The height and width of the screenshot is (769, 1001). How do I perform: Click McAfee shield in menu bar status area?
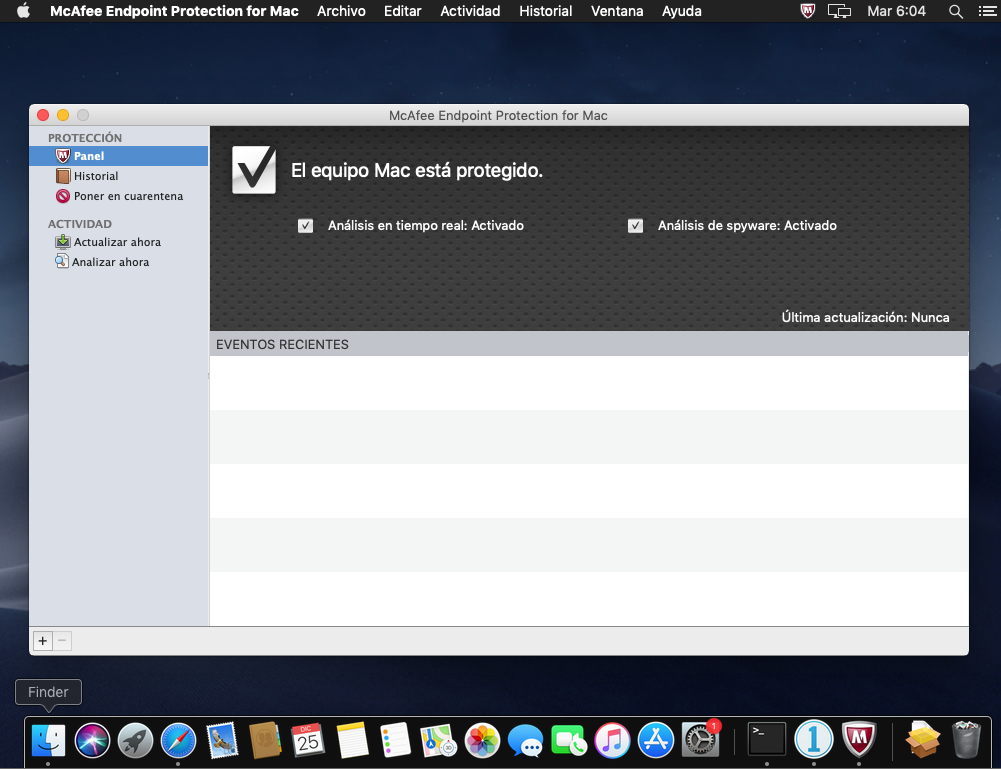808,11
